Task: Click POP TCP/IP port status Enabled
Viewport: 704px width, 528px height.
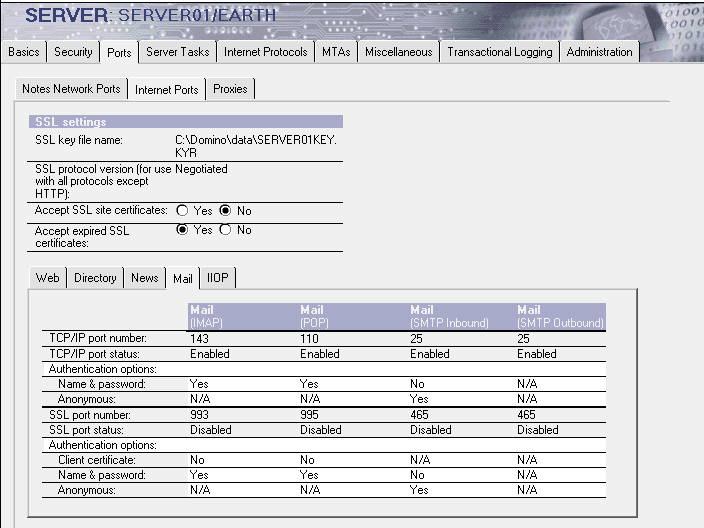Action: (320, 354)
